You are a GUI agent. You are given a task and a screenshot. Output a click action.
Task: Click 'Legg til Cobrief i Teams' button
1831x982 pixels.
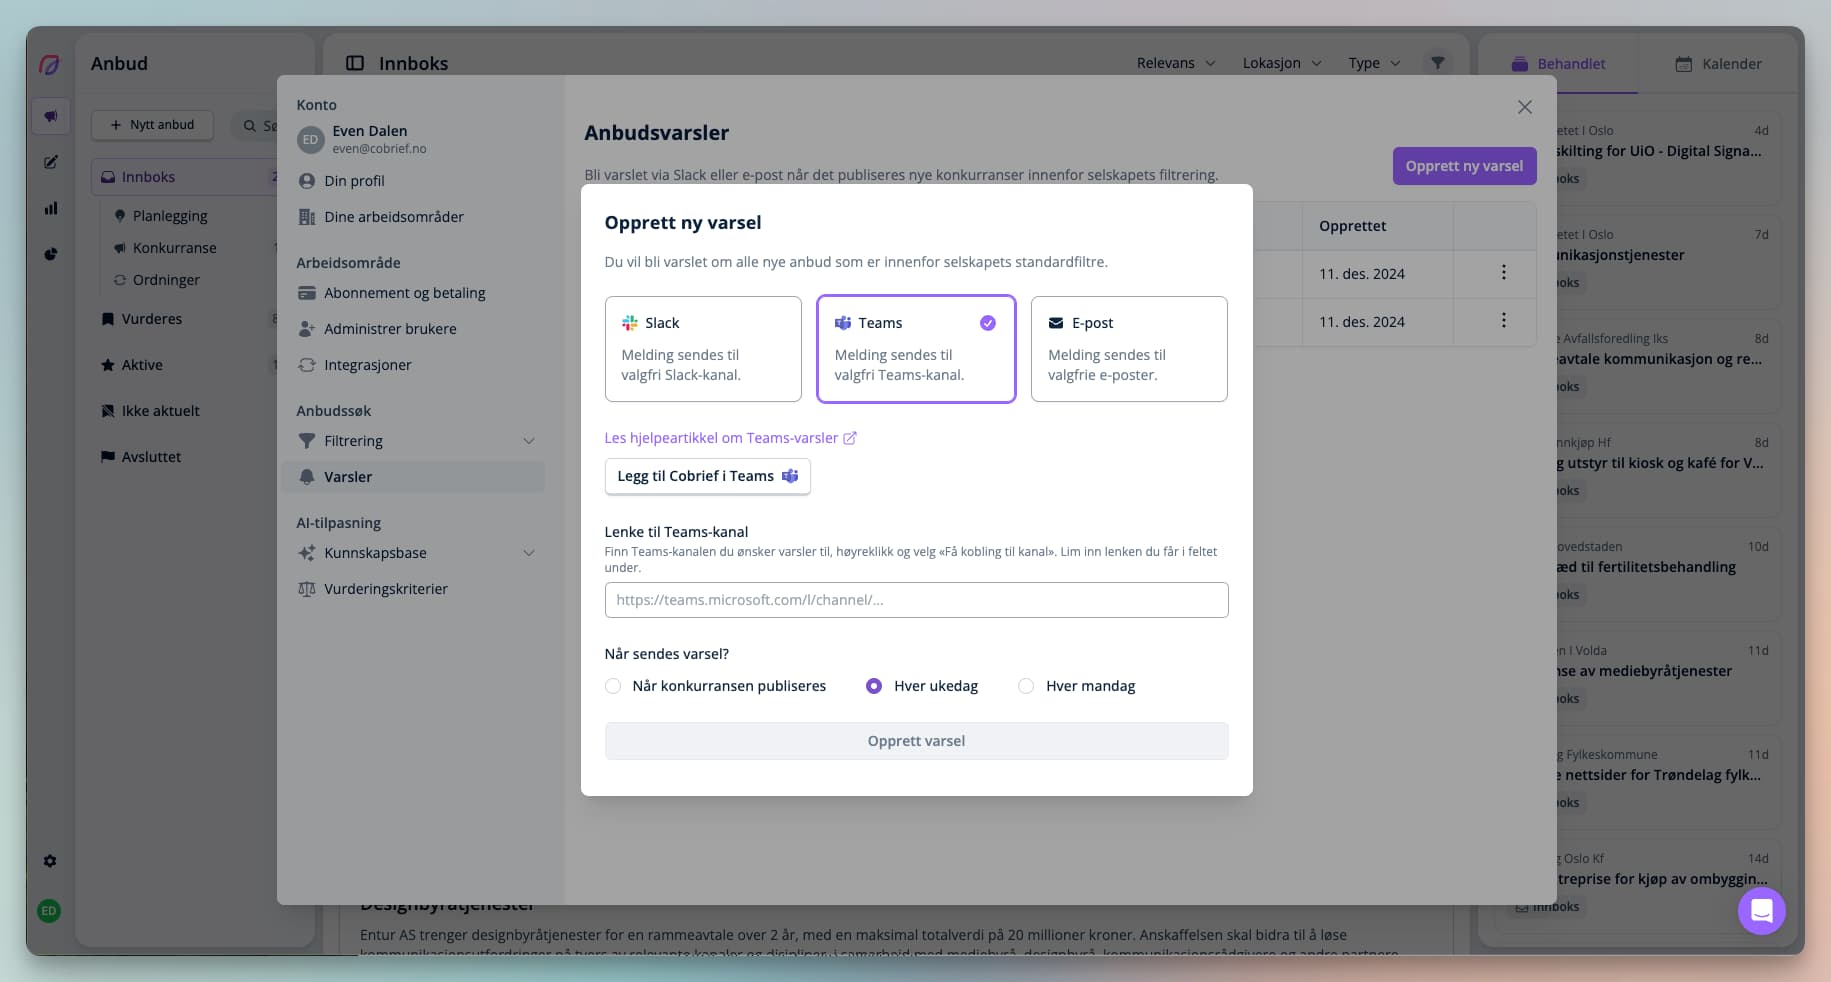707,476
